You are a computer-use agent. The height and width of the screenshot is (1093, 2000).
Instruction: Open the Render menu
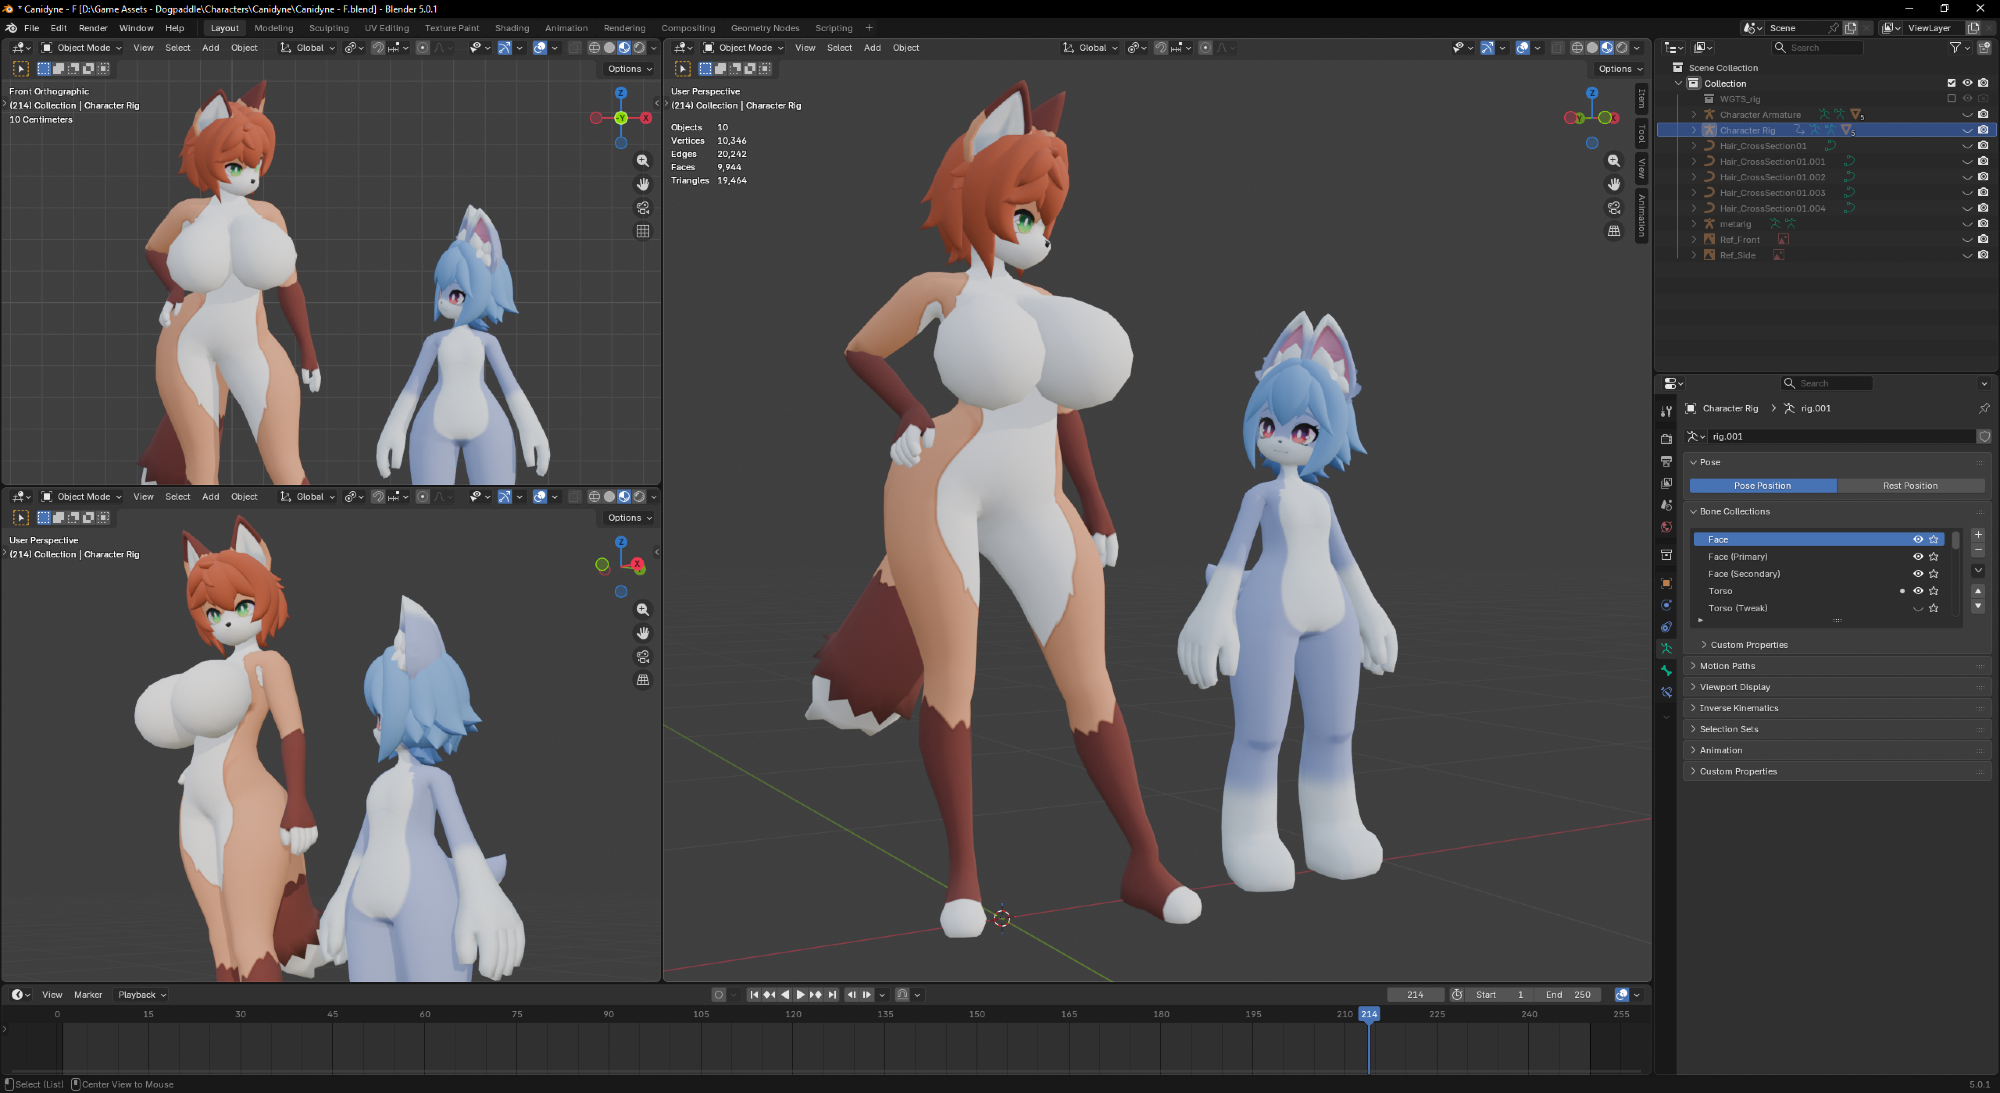point(93,28)
